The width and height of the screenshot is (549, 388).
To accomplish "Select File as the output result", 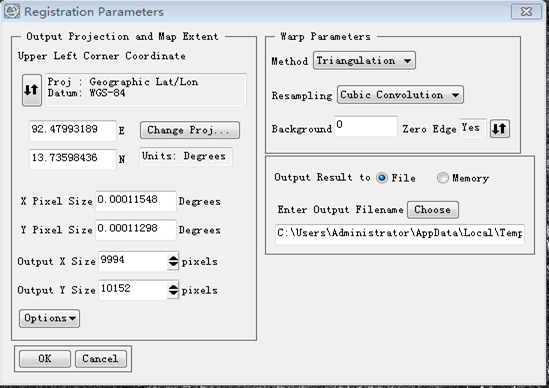I will pyautogui.click(x=382, y=178).
